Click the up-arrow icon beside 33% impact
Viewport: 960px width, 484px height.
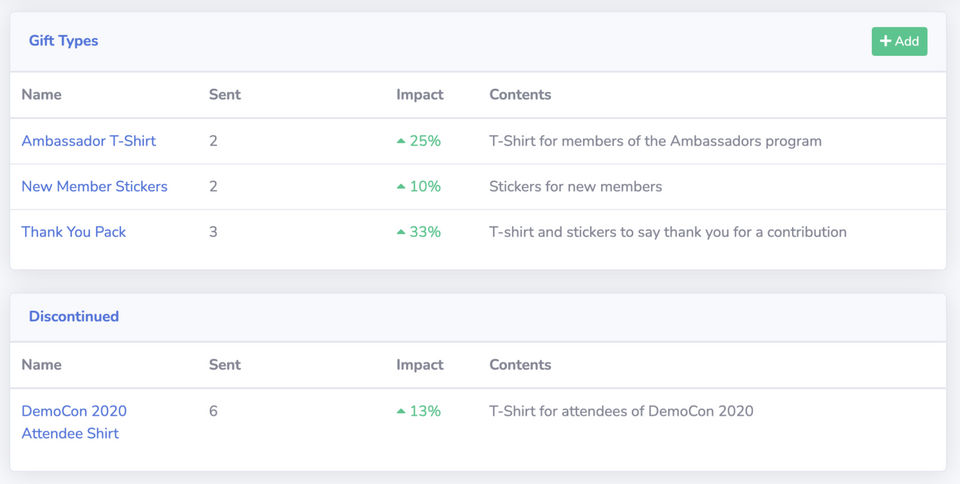pos(401,232)
